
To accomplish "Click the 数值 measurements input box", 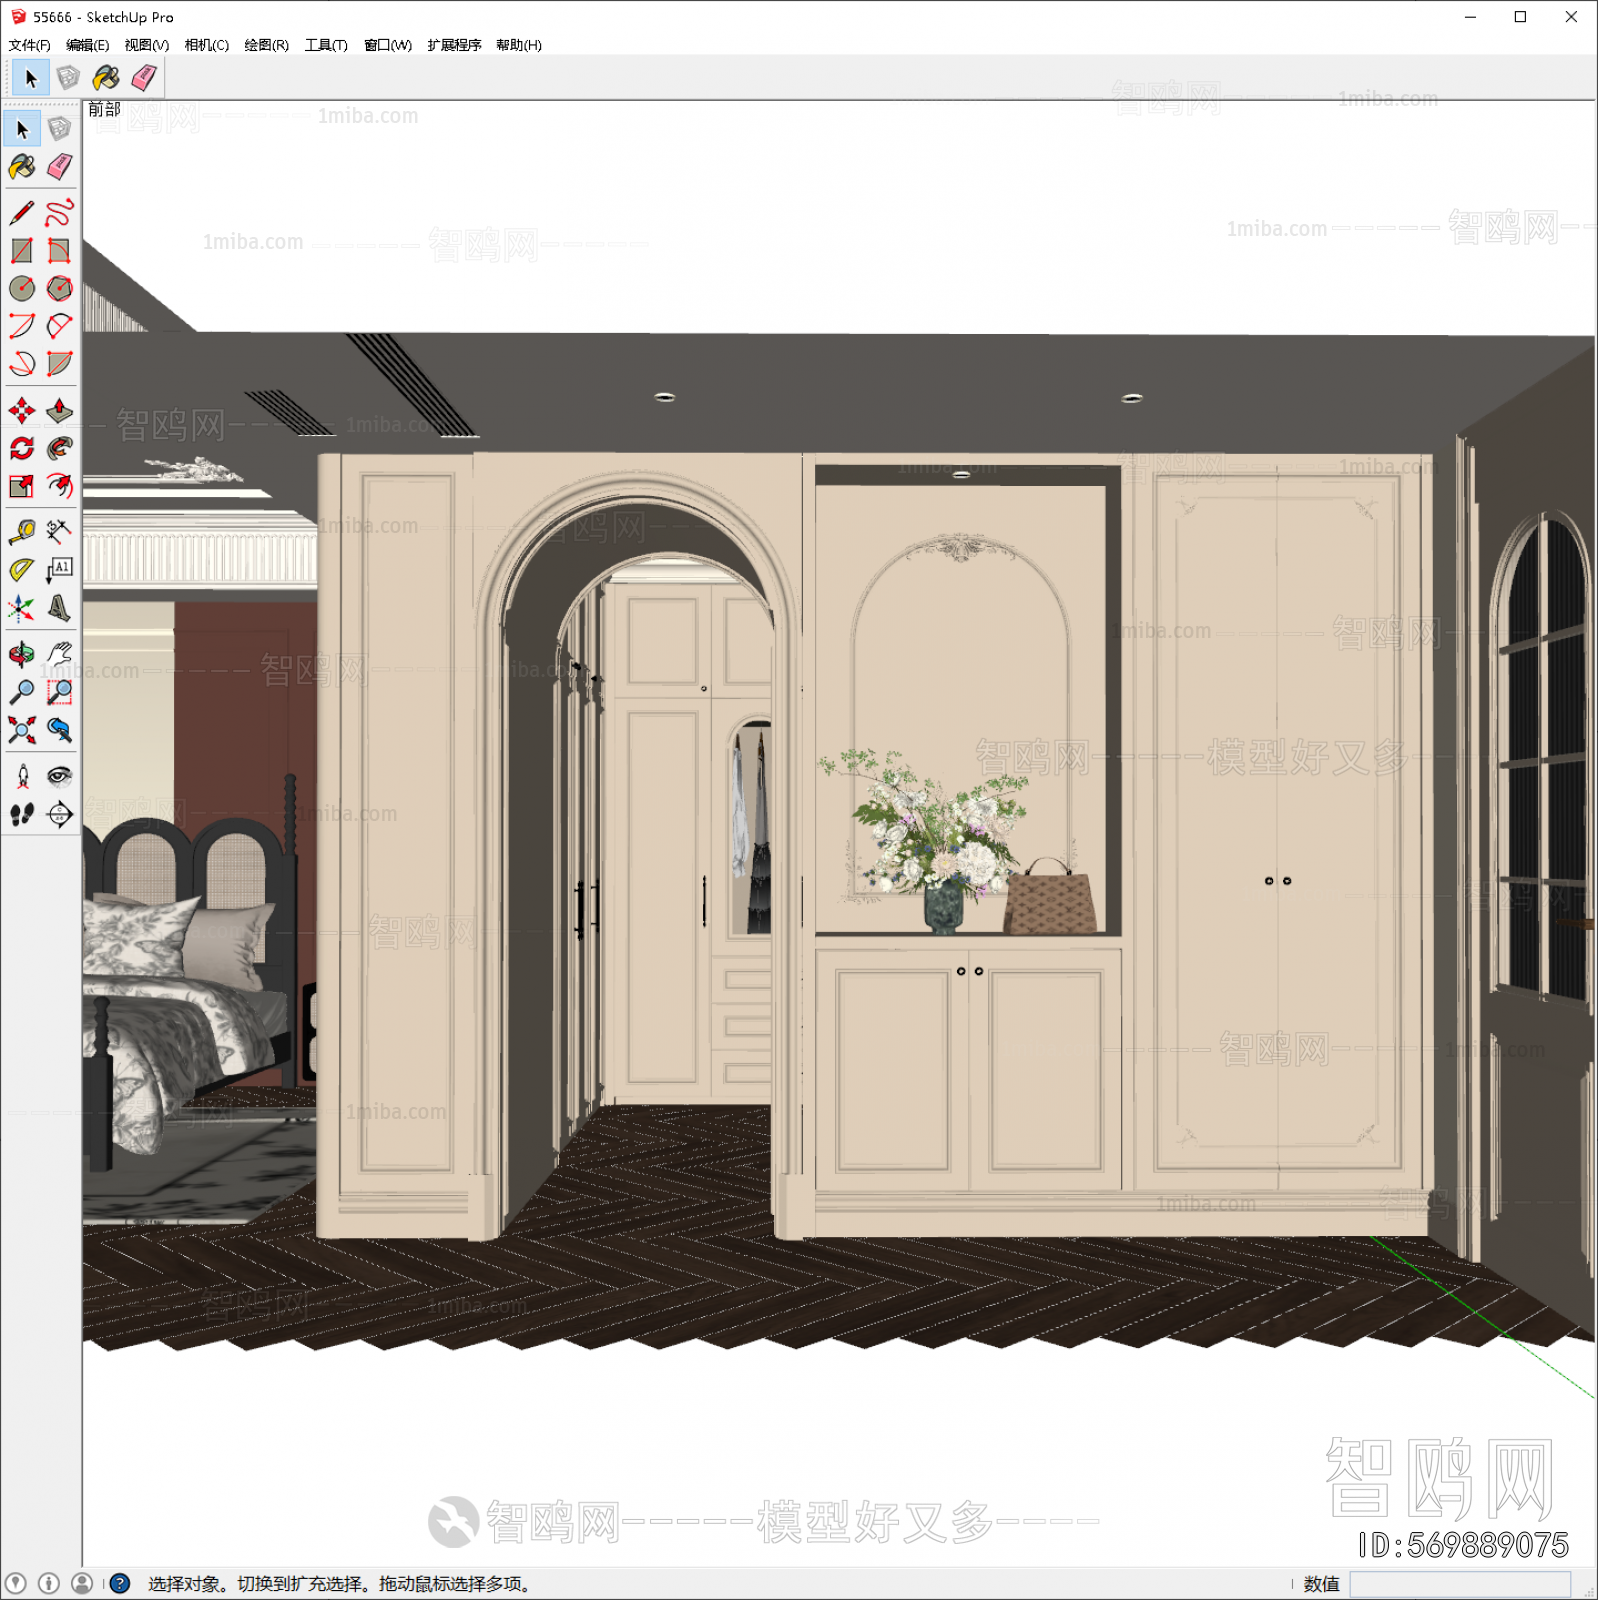I will coord(1460,1584).
